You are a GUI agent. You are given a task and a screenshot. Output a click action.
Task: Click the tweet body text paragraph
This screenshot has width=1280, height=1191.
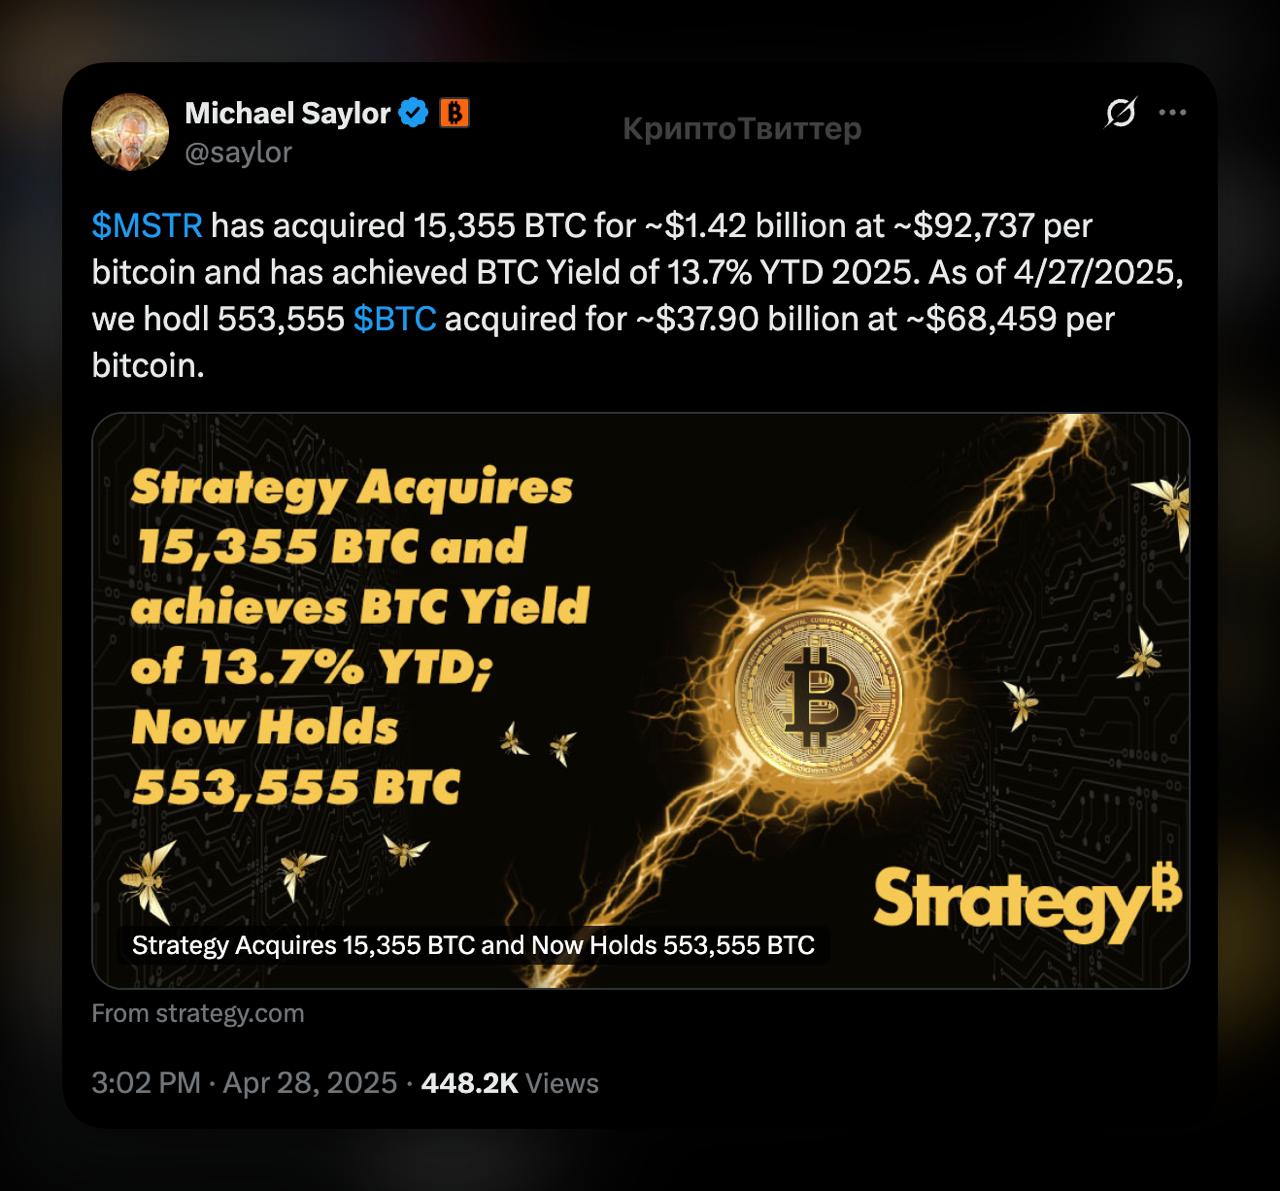click(638, 295)
